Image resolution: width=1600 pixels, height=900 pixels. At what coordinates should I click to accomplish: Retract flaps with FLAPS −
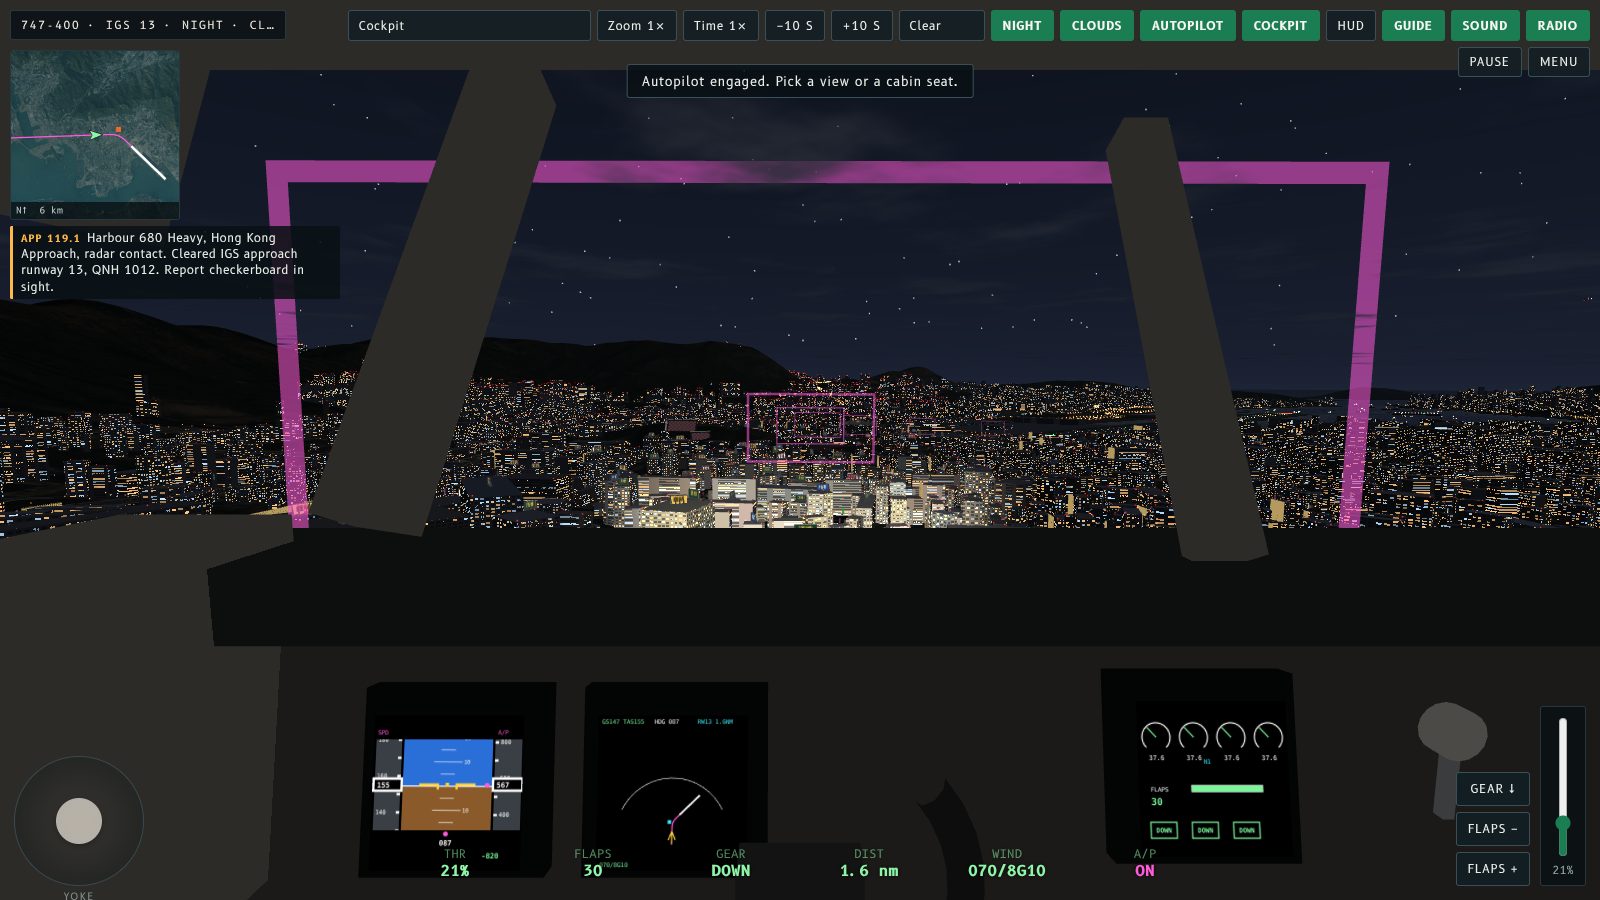click(1492, 828)
